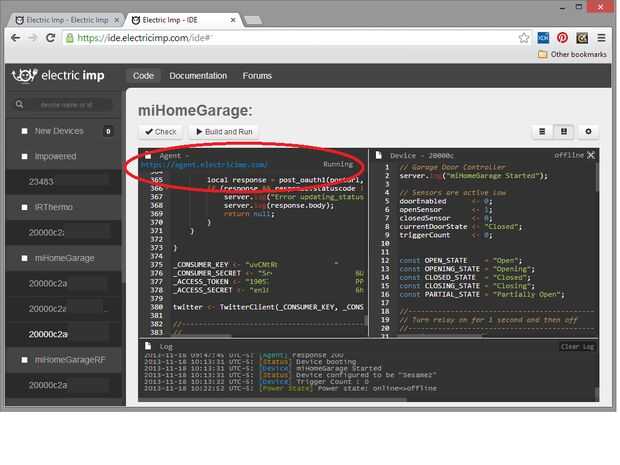620x465 pixels.
Task: Click the Build and Run button
Action: coord(224,132)
